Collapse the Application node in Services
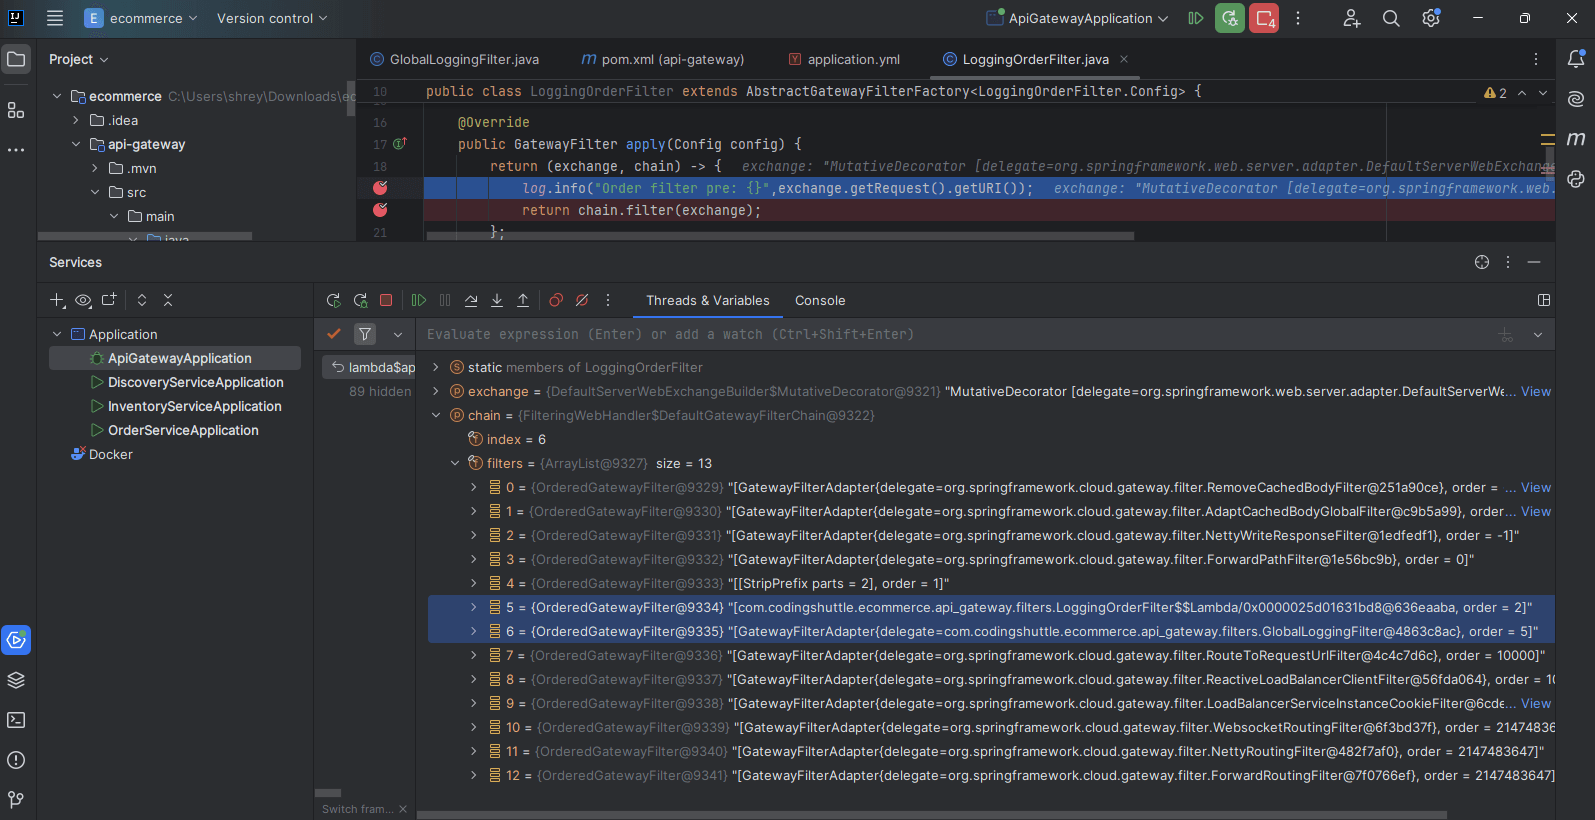 [57, 334]
